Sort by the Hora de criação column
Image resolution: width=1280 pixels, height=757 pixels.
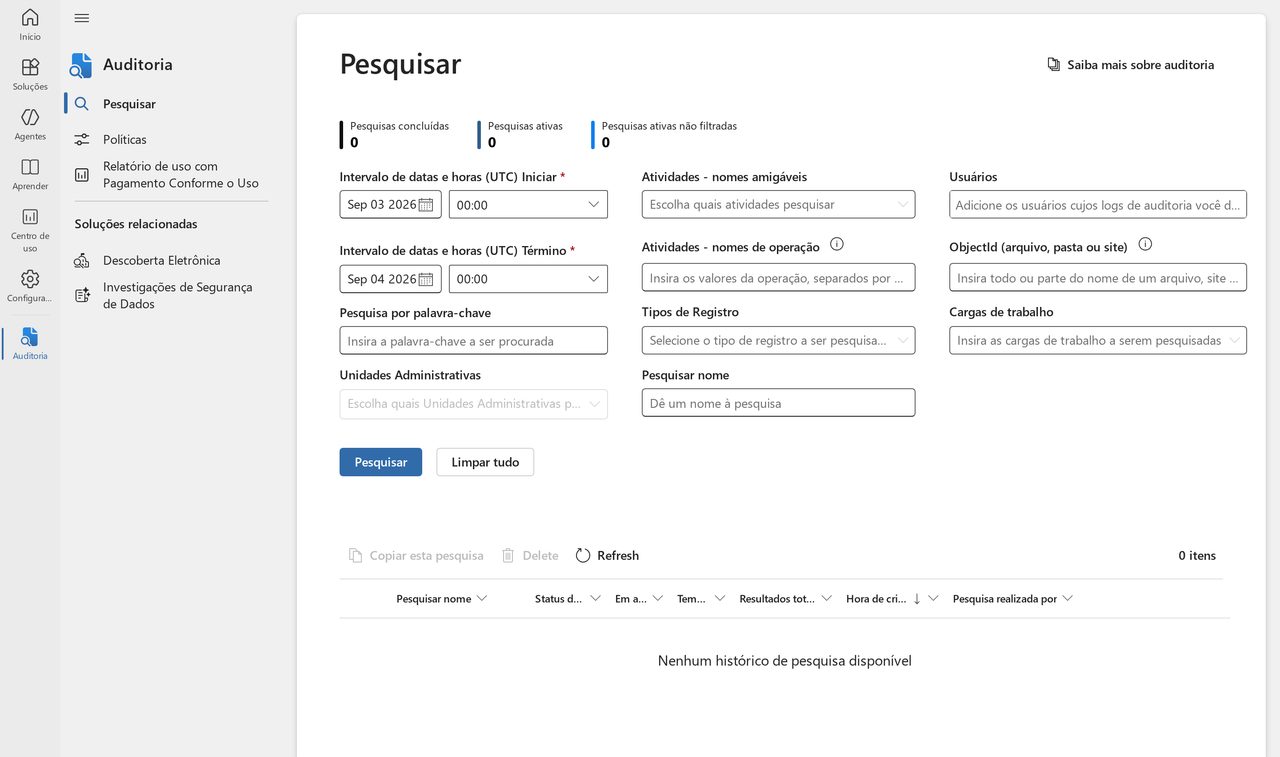click(x=876, y=598)
